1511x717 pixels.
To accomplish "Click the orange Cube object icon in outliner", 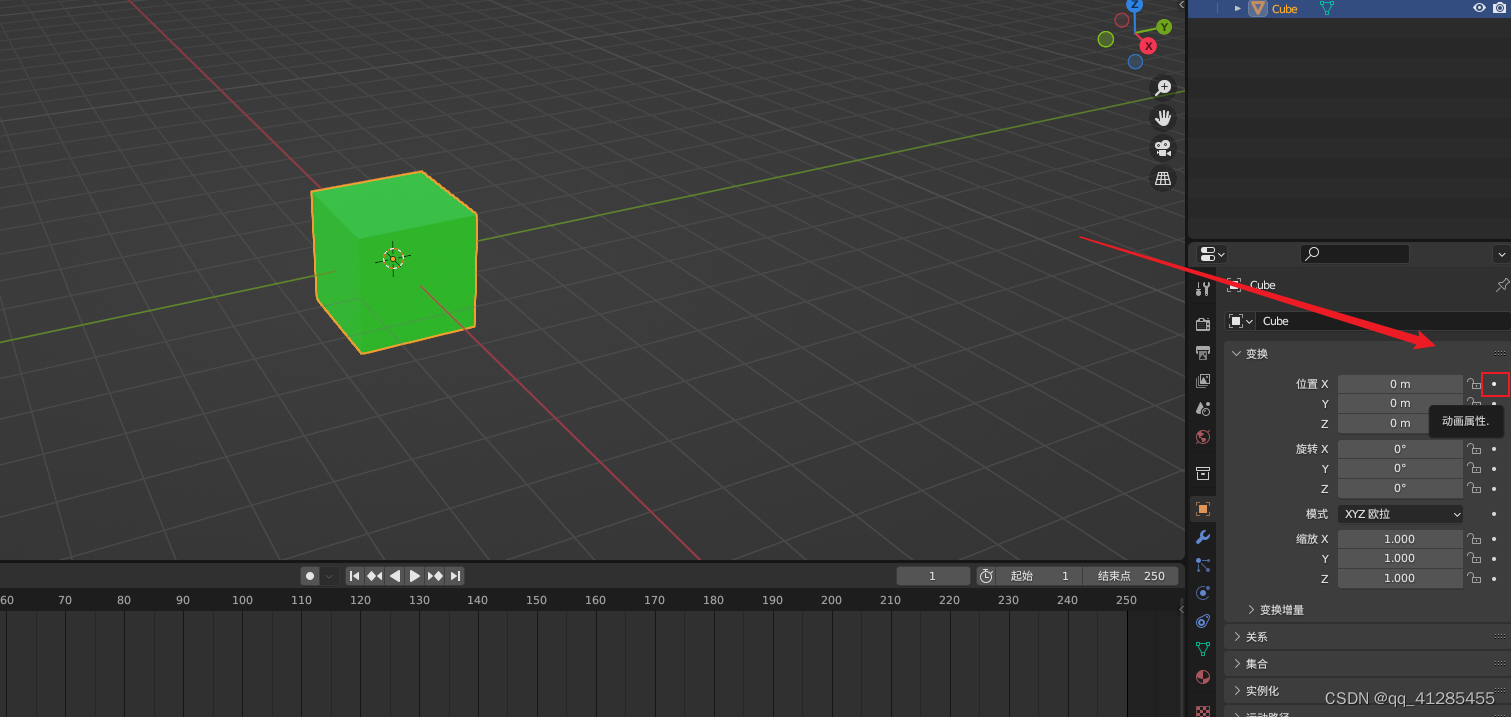I will click(1258, 8).
